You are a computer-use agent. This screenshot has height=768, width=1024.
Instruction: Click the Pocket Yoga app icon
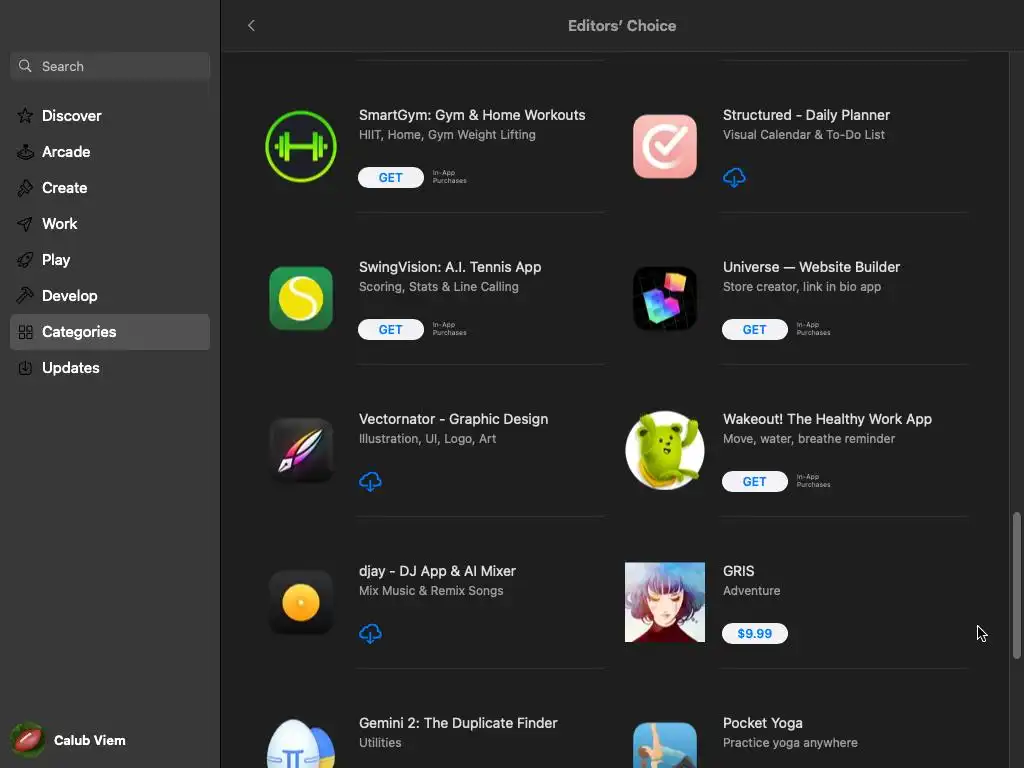point(665,745)
